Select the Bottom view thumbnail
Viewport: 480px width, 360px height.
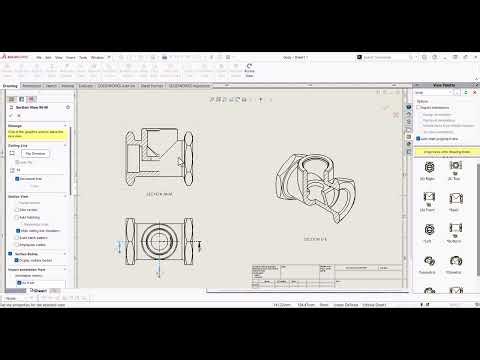(x=455, y=229)
